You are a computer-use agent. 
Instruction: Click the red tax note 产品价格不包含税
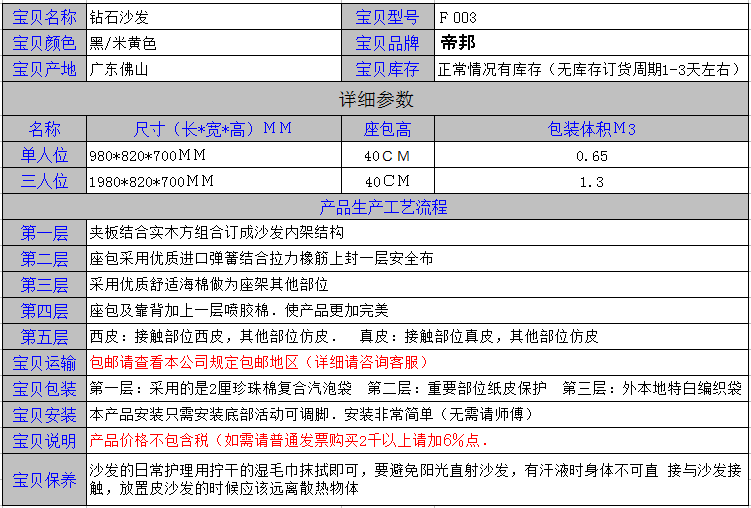click(289, 440)
